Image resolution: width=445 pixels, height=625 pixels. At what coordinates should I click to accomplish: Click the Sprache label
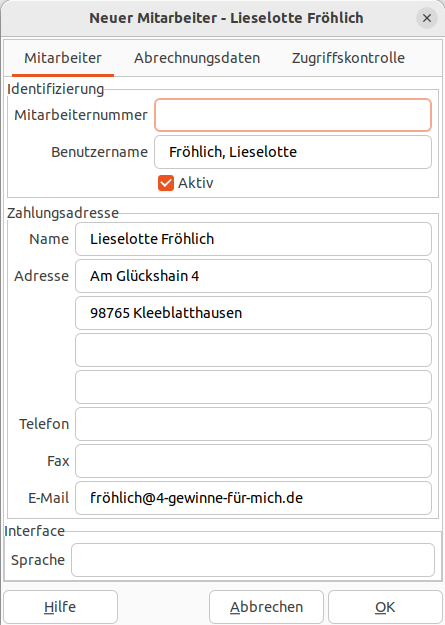coord(38,560)
